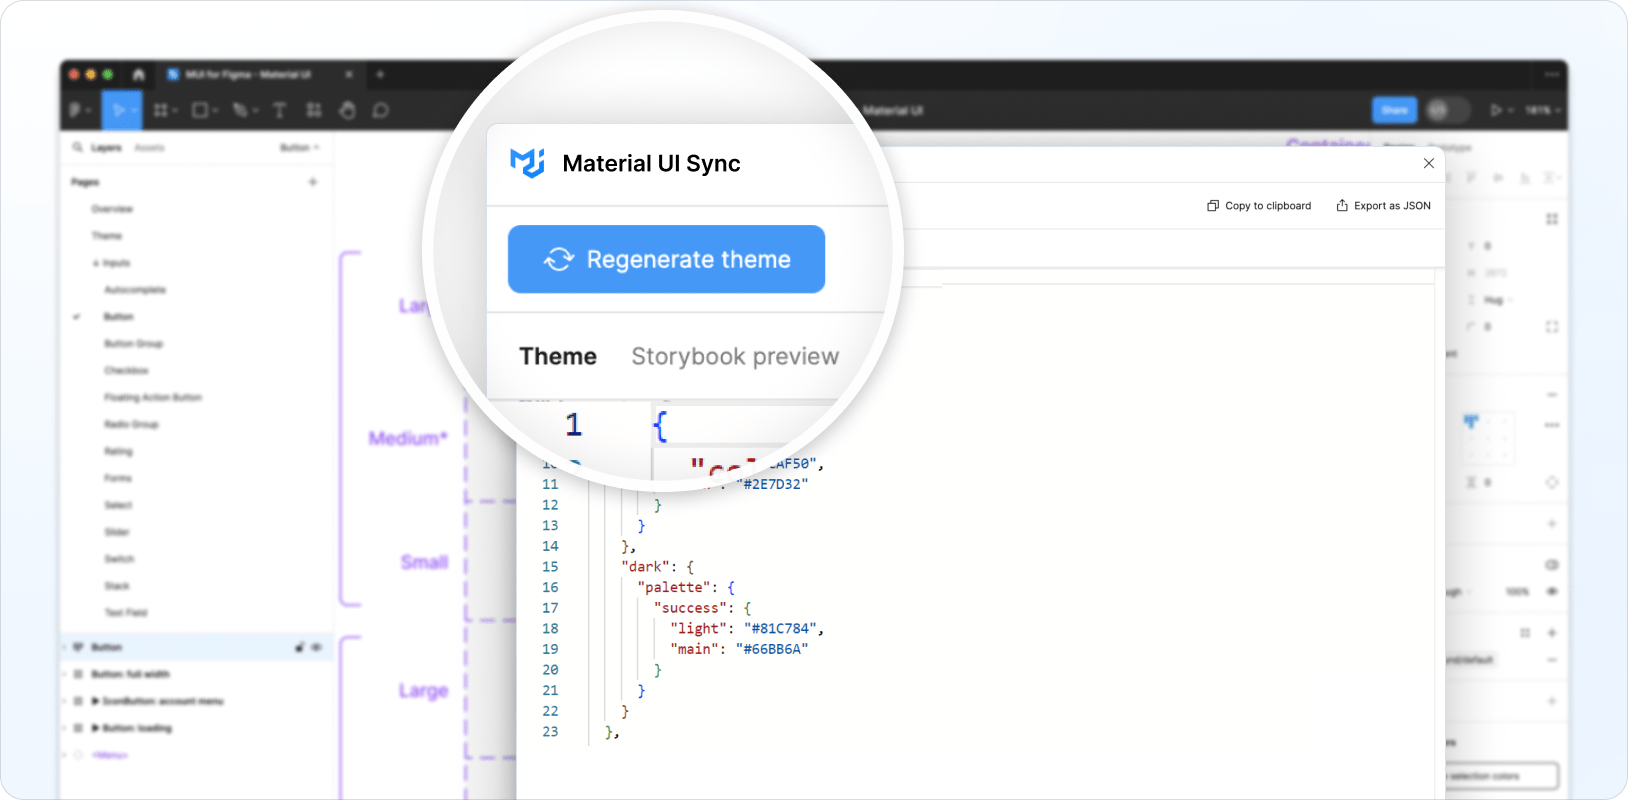
Task: Open the Figma home icon
Action: pyautogui.click(x=138, y=75)
